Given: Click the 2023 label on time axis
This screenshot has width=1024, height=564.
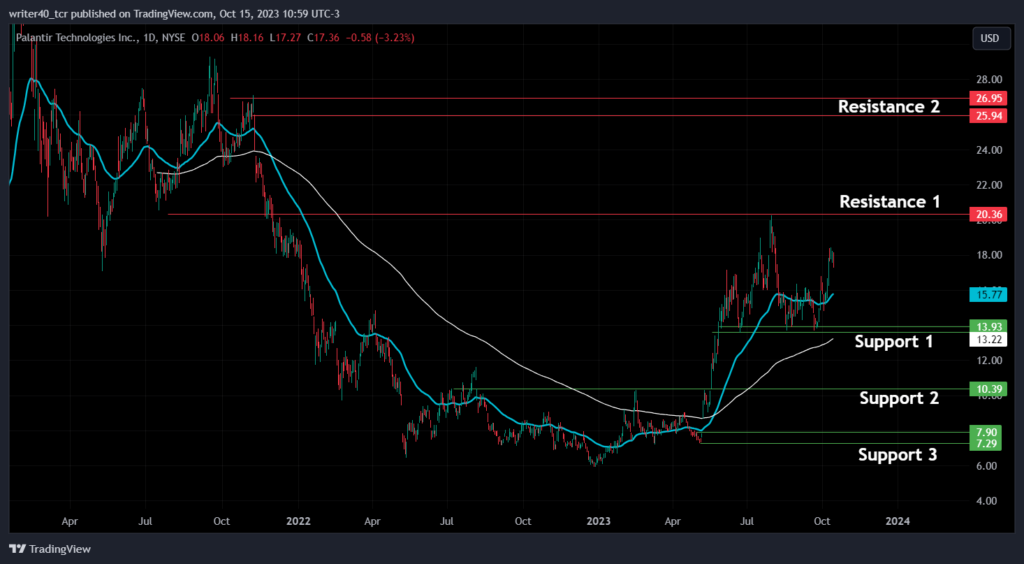Looking at the screenshot, I should 598,522.
